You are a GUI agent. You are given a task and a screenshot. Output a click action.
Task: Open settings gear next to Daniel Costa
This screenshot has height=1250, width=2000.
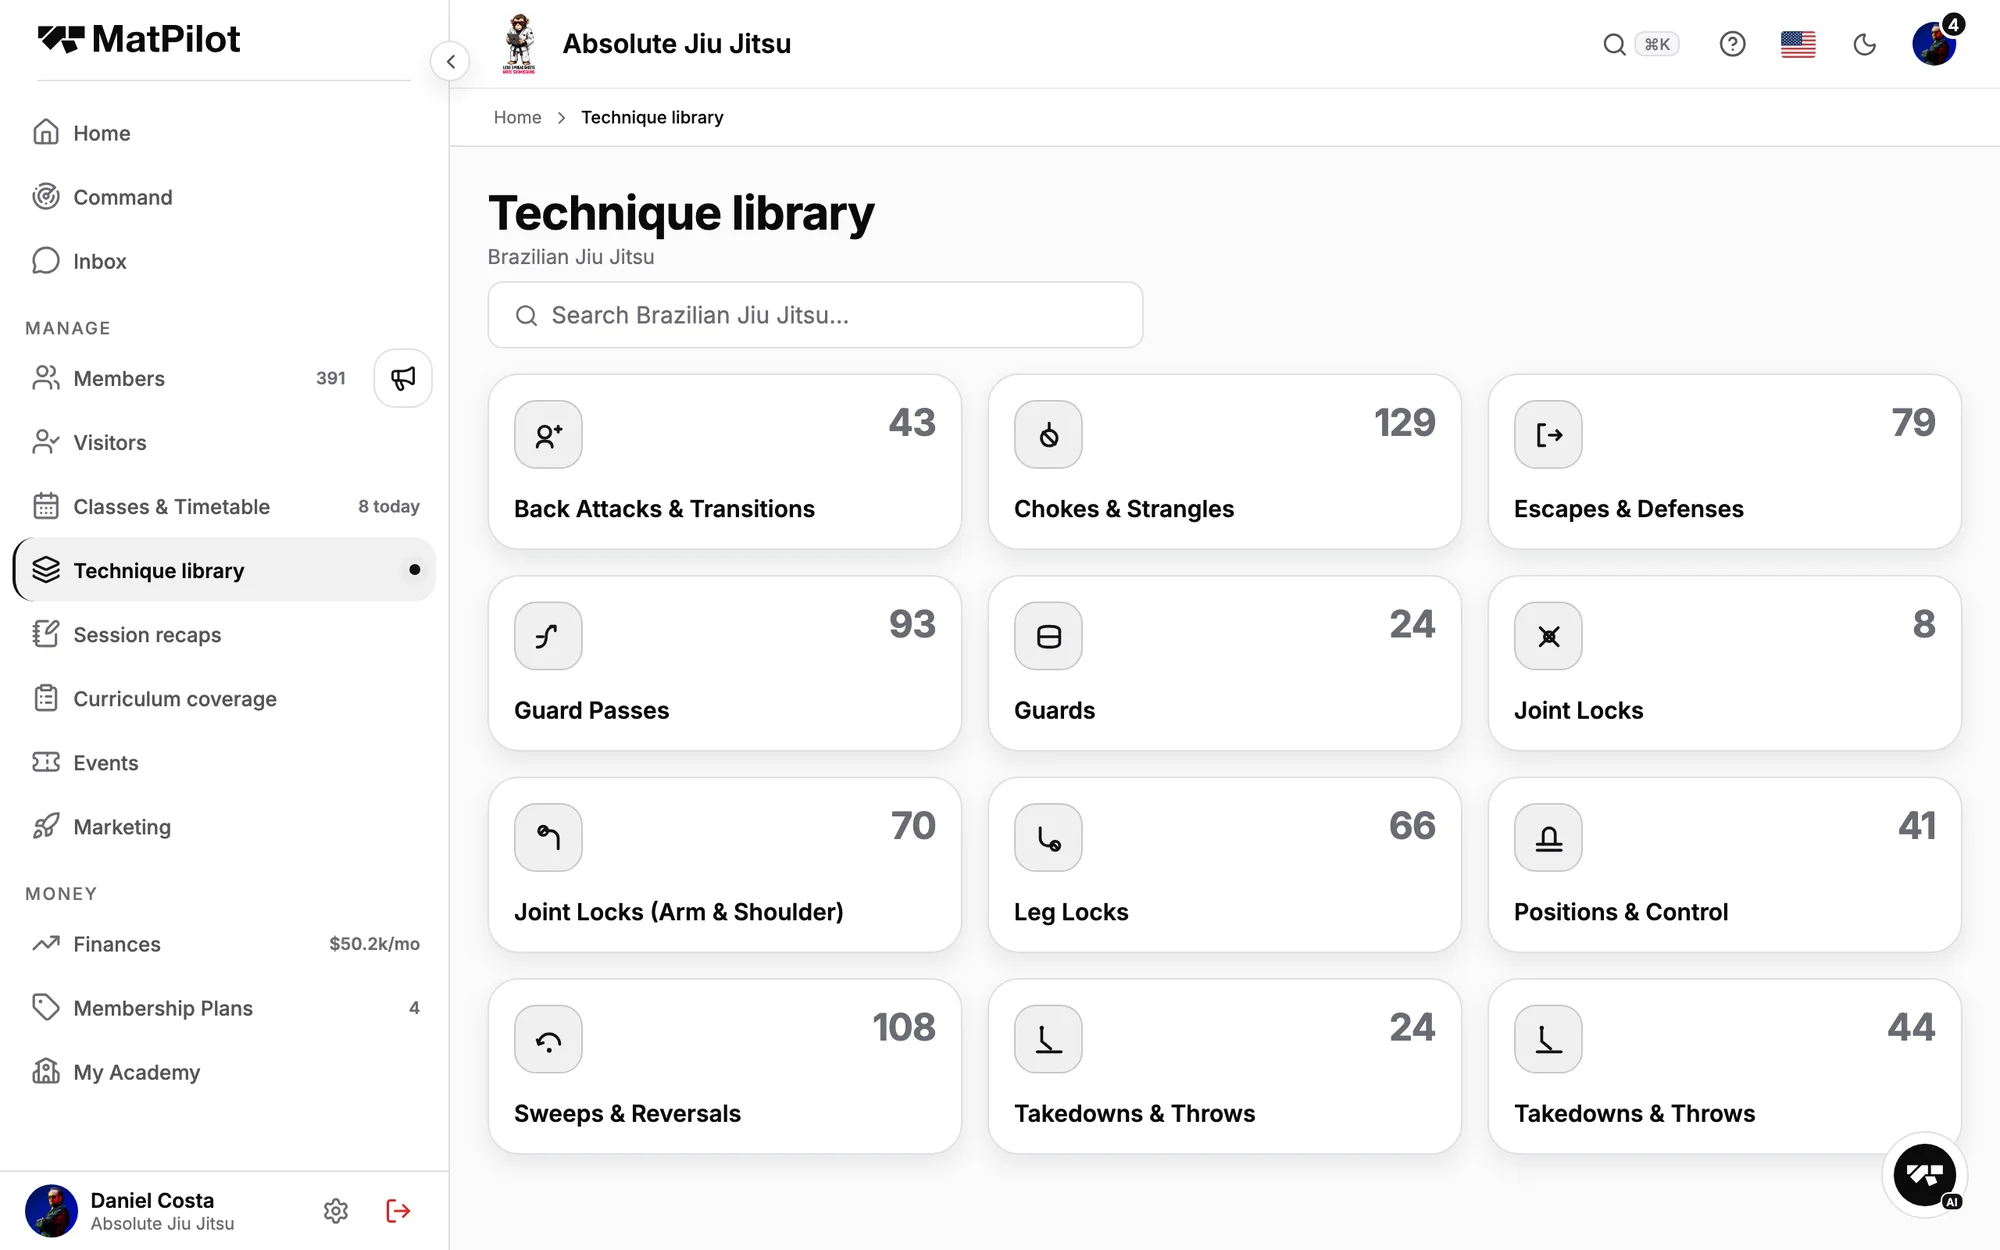(336, 1211)
